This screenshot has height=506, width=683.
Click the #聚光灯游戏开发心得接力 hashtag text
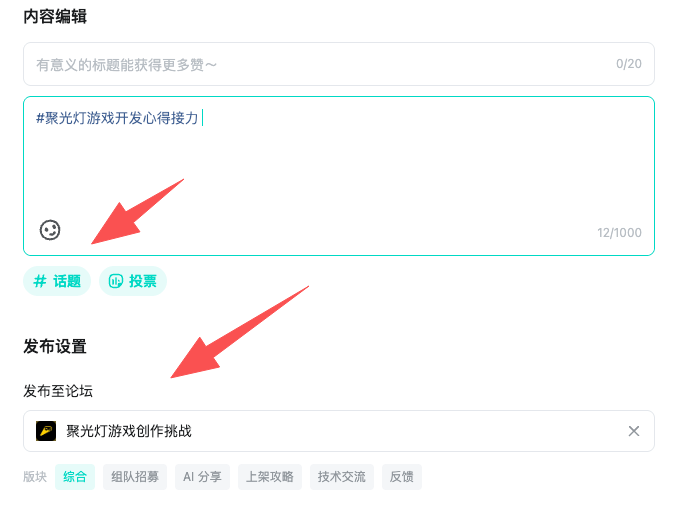click(x=117, y=118)
